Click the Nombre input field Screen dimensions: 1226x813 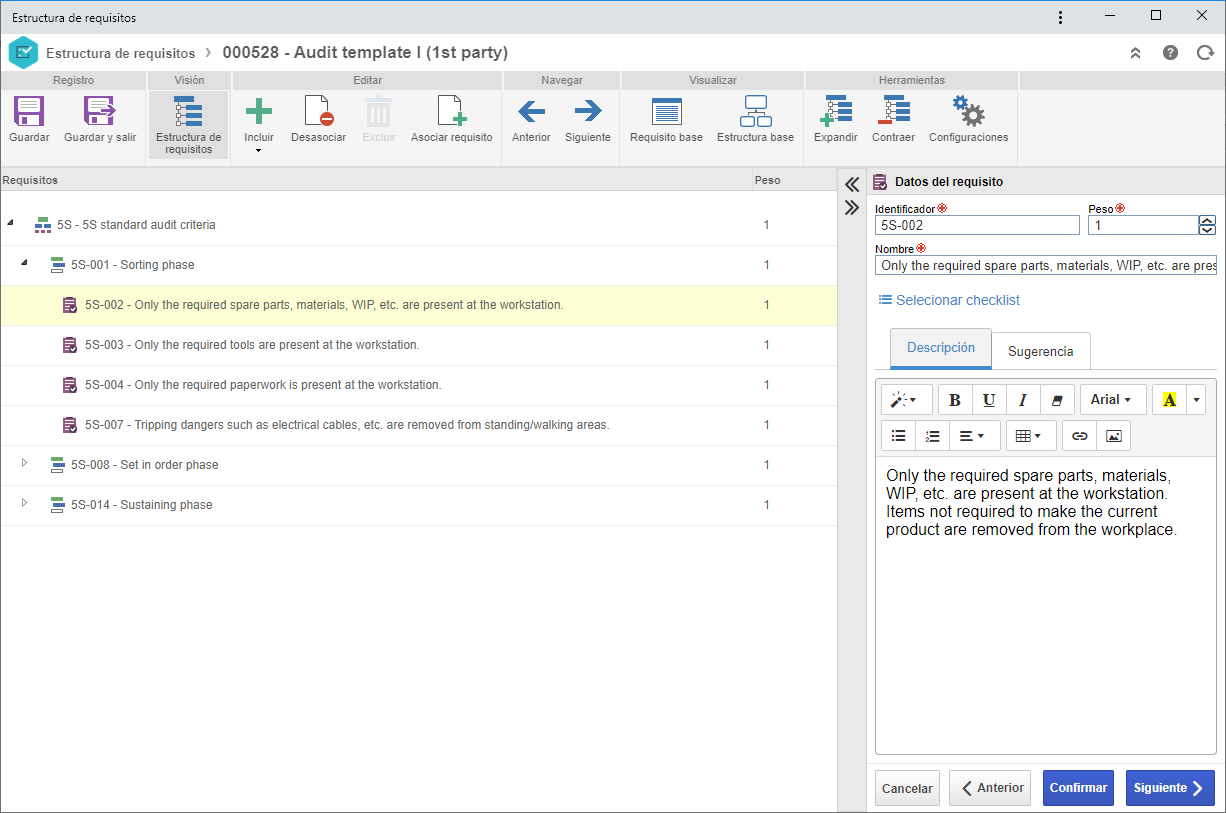(1046, 265)
